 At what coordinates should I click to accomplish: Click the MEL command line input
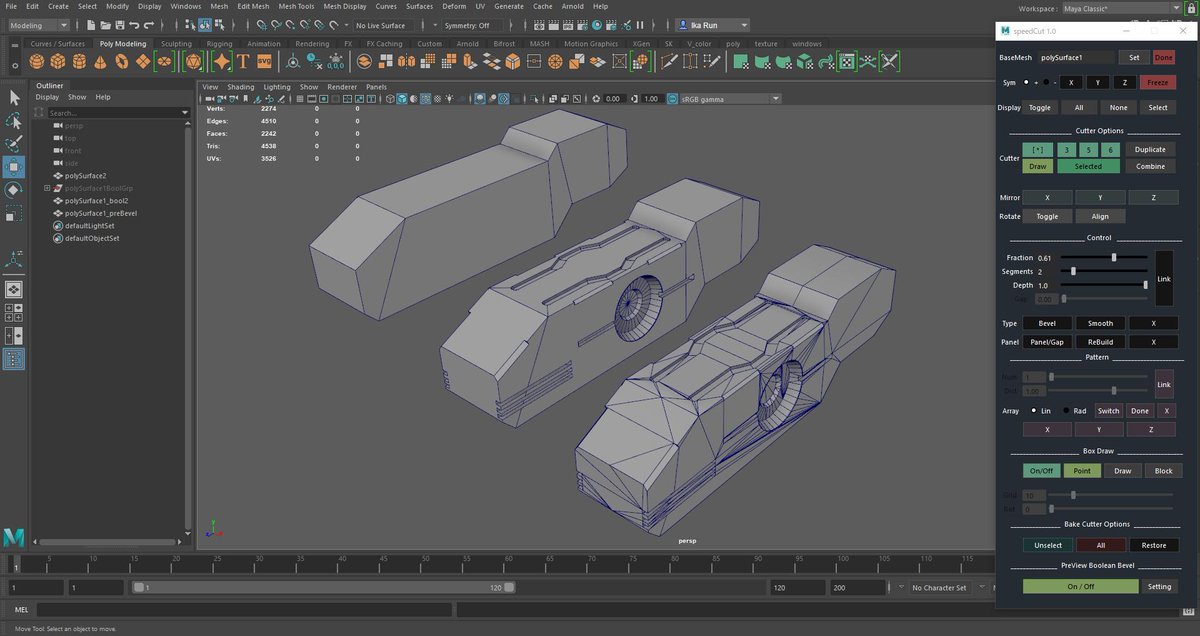point(243,609)
